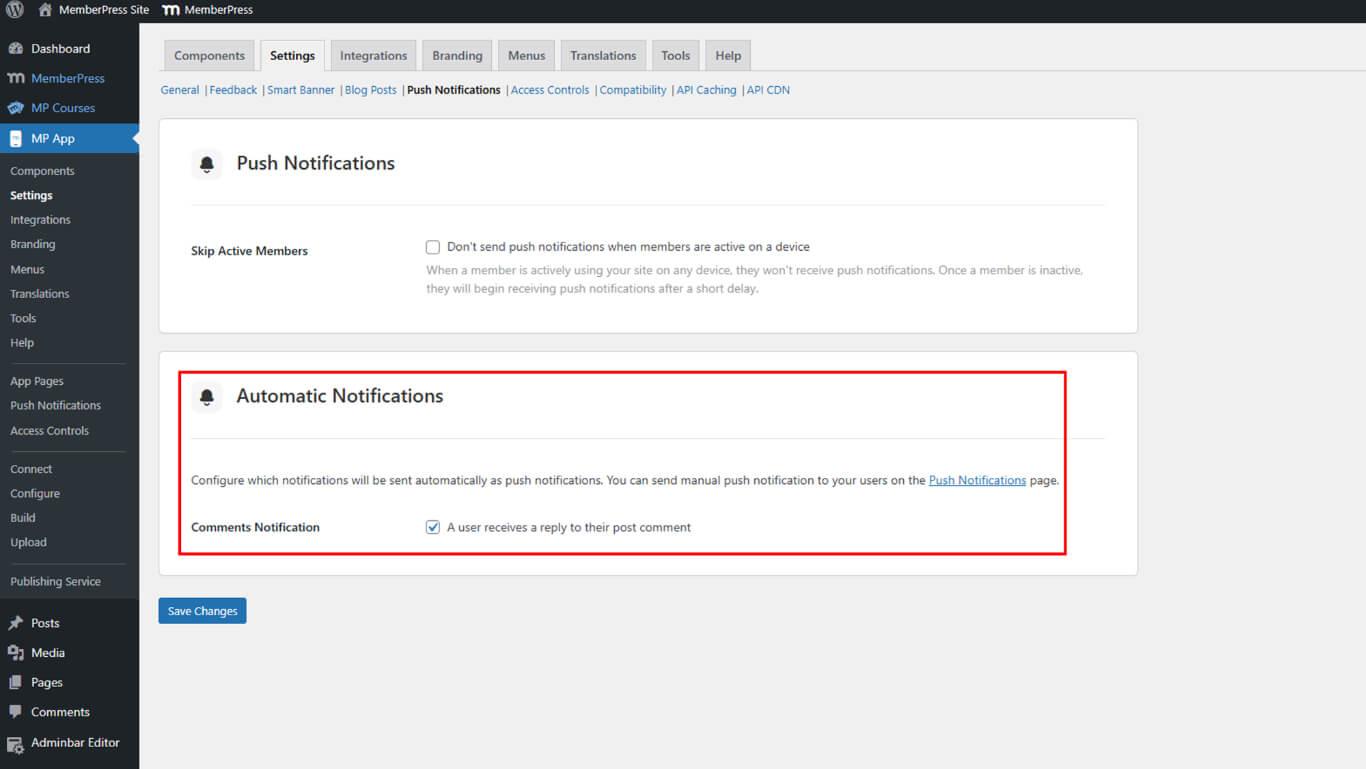Click the MemberPress Site home icon
The width and height of the screenshot is (1366, 769).
tap(45, 10)
